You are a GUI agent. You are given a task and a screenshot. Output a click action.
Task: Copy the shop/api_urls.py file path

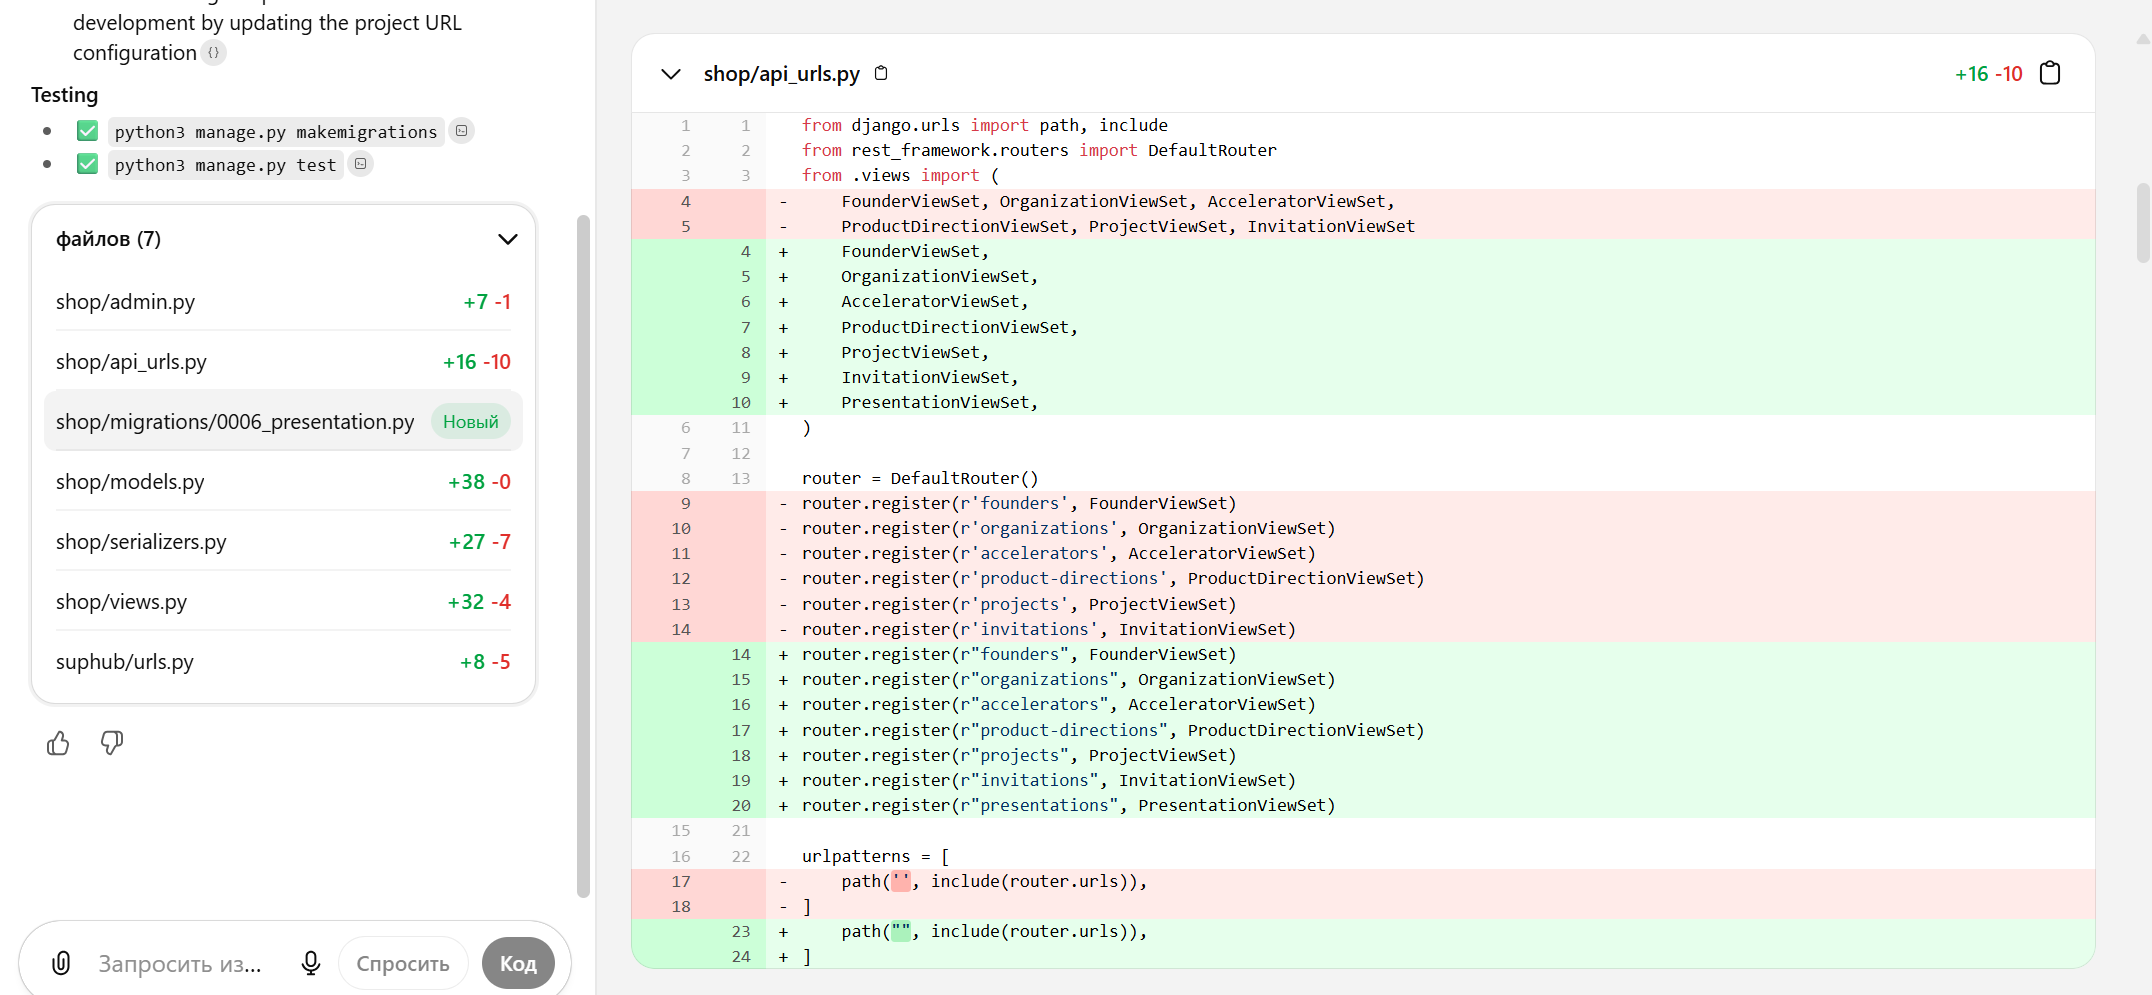(881, 73)
